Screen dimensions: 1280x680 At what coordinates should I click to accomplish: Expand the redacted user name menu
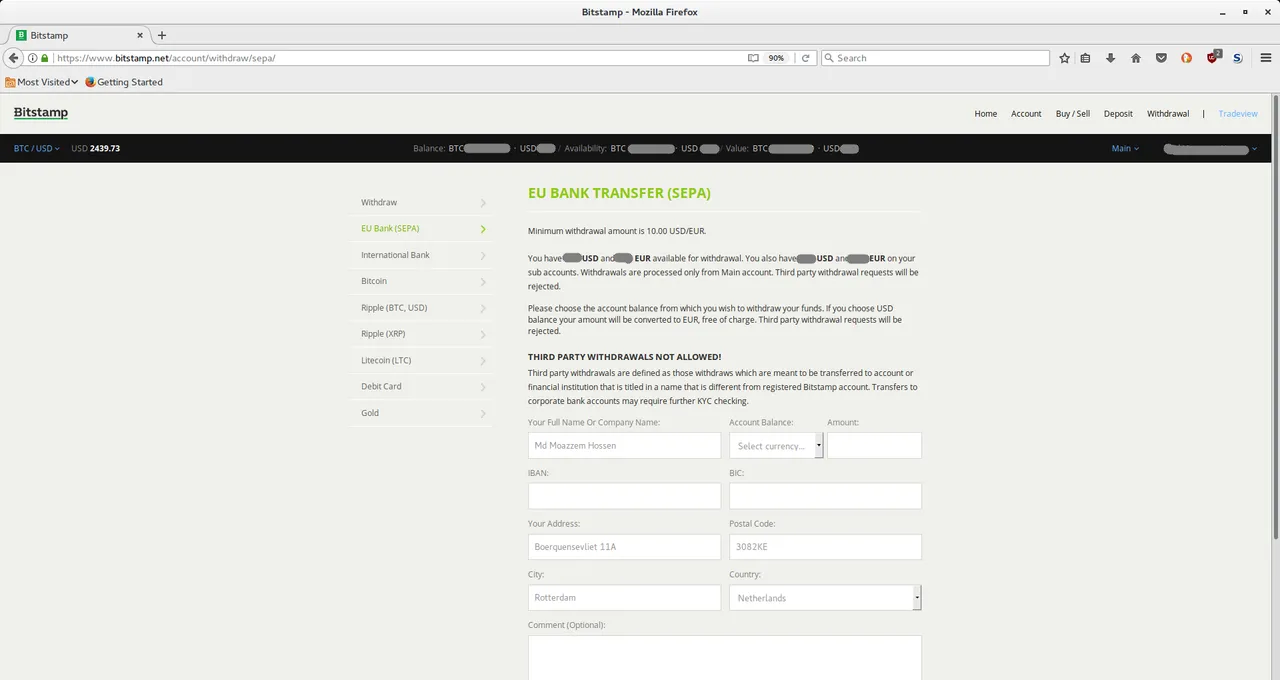coord(1210,148)
